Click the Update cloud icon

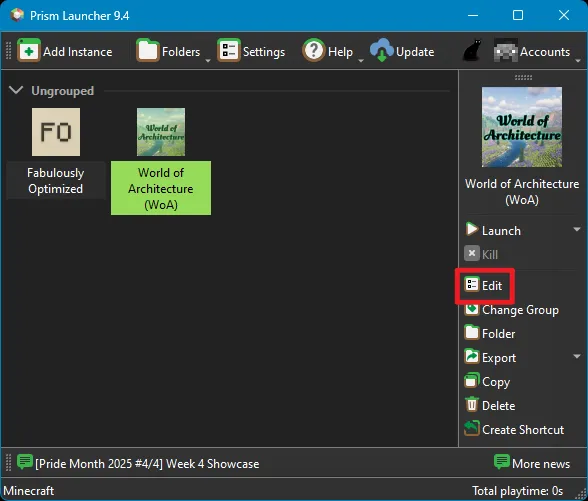pyautogui.click(x=381, y=50)
